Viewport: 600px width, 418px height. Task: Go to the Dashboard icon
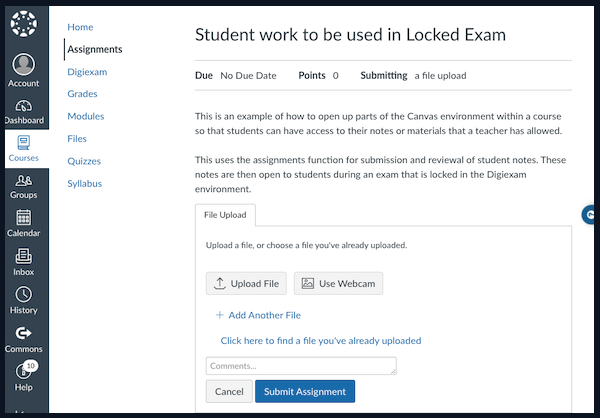24,106
